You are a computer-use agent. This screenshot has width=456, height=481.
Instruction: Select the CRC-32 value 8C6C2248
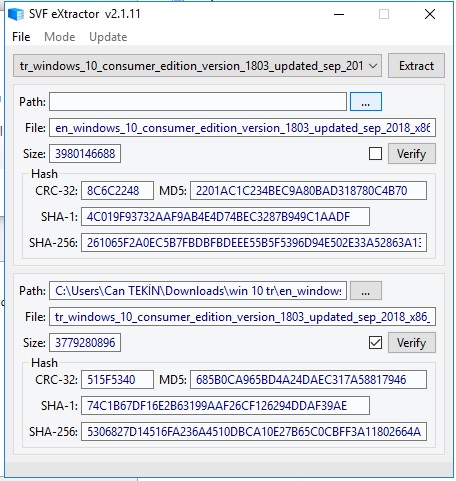point(117,191)
